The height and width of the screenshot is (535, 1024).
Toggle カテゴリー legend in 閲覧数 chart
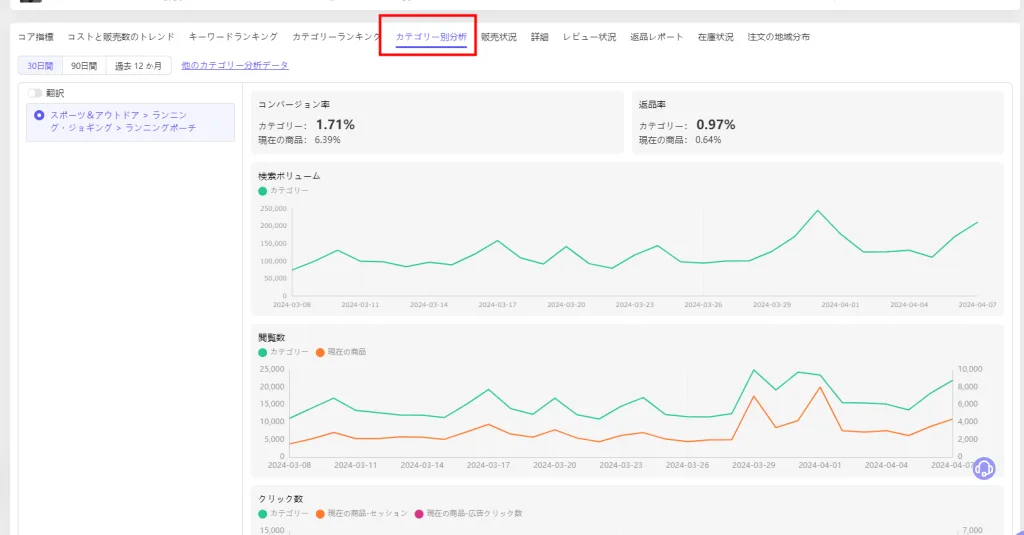point(283,352)
